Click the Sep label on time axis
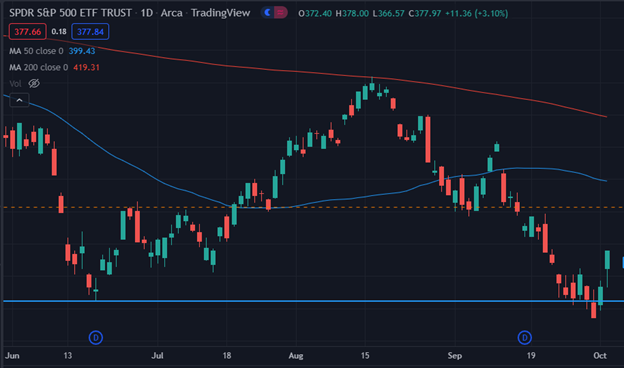The height and width of the screenshot is (368, 624). pyautogui.click(x=454, y=356)
